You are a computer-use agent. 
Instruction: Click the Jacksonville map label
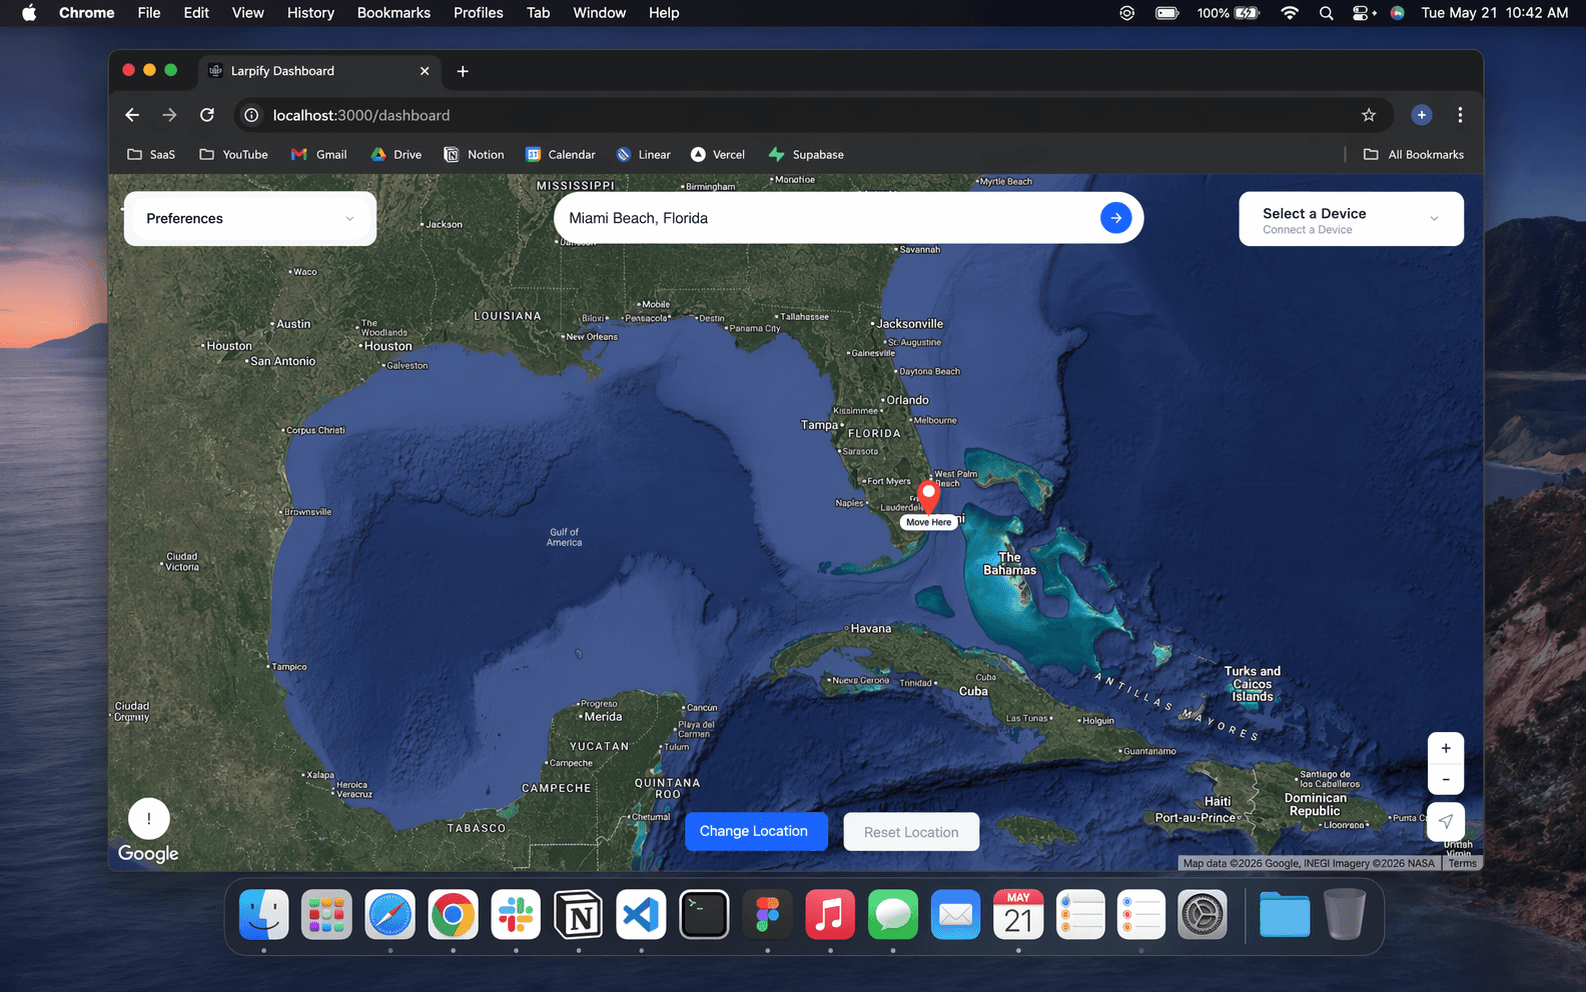coord(909,324)
